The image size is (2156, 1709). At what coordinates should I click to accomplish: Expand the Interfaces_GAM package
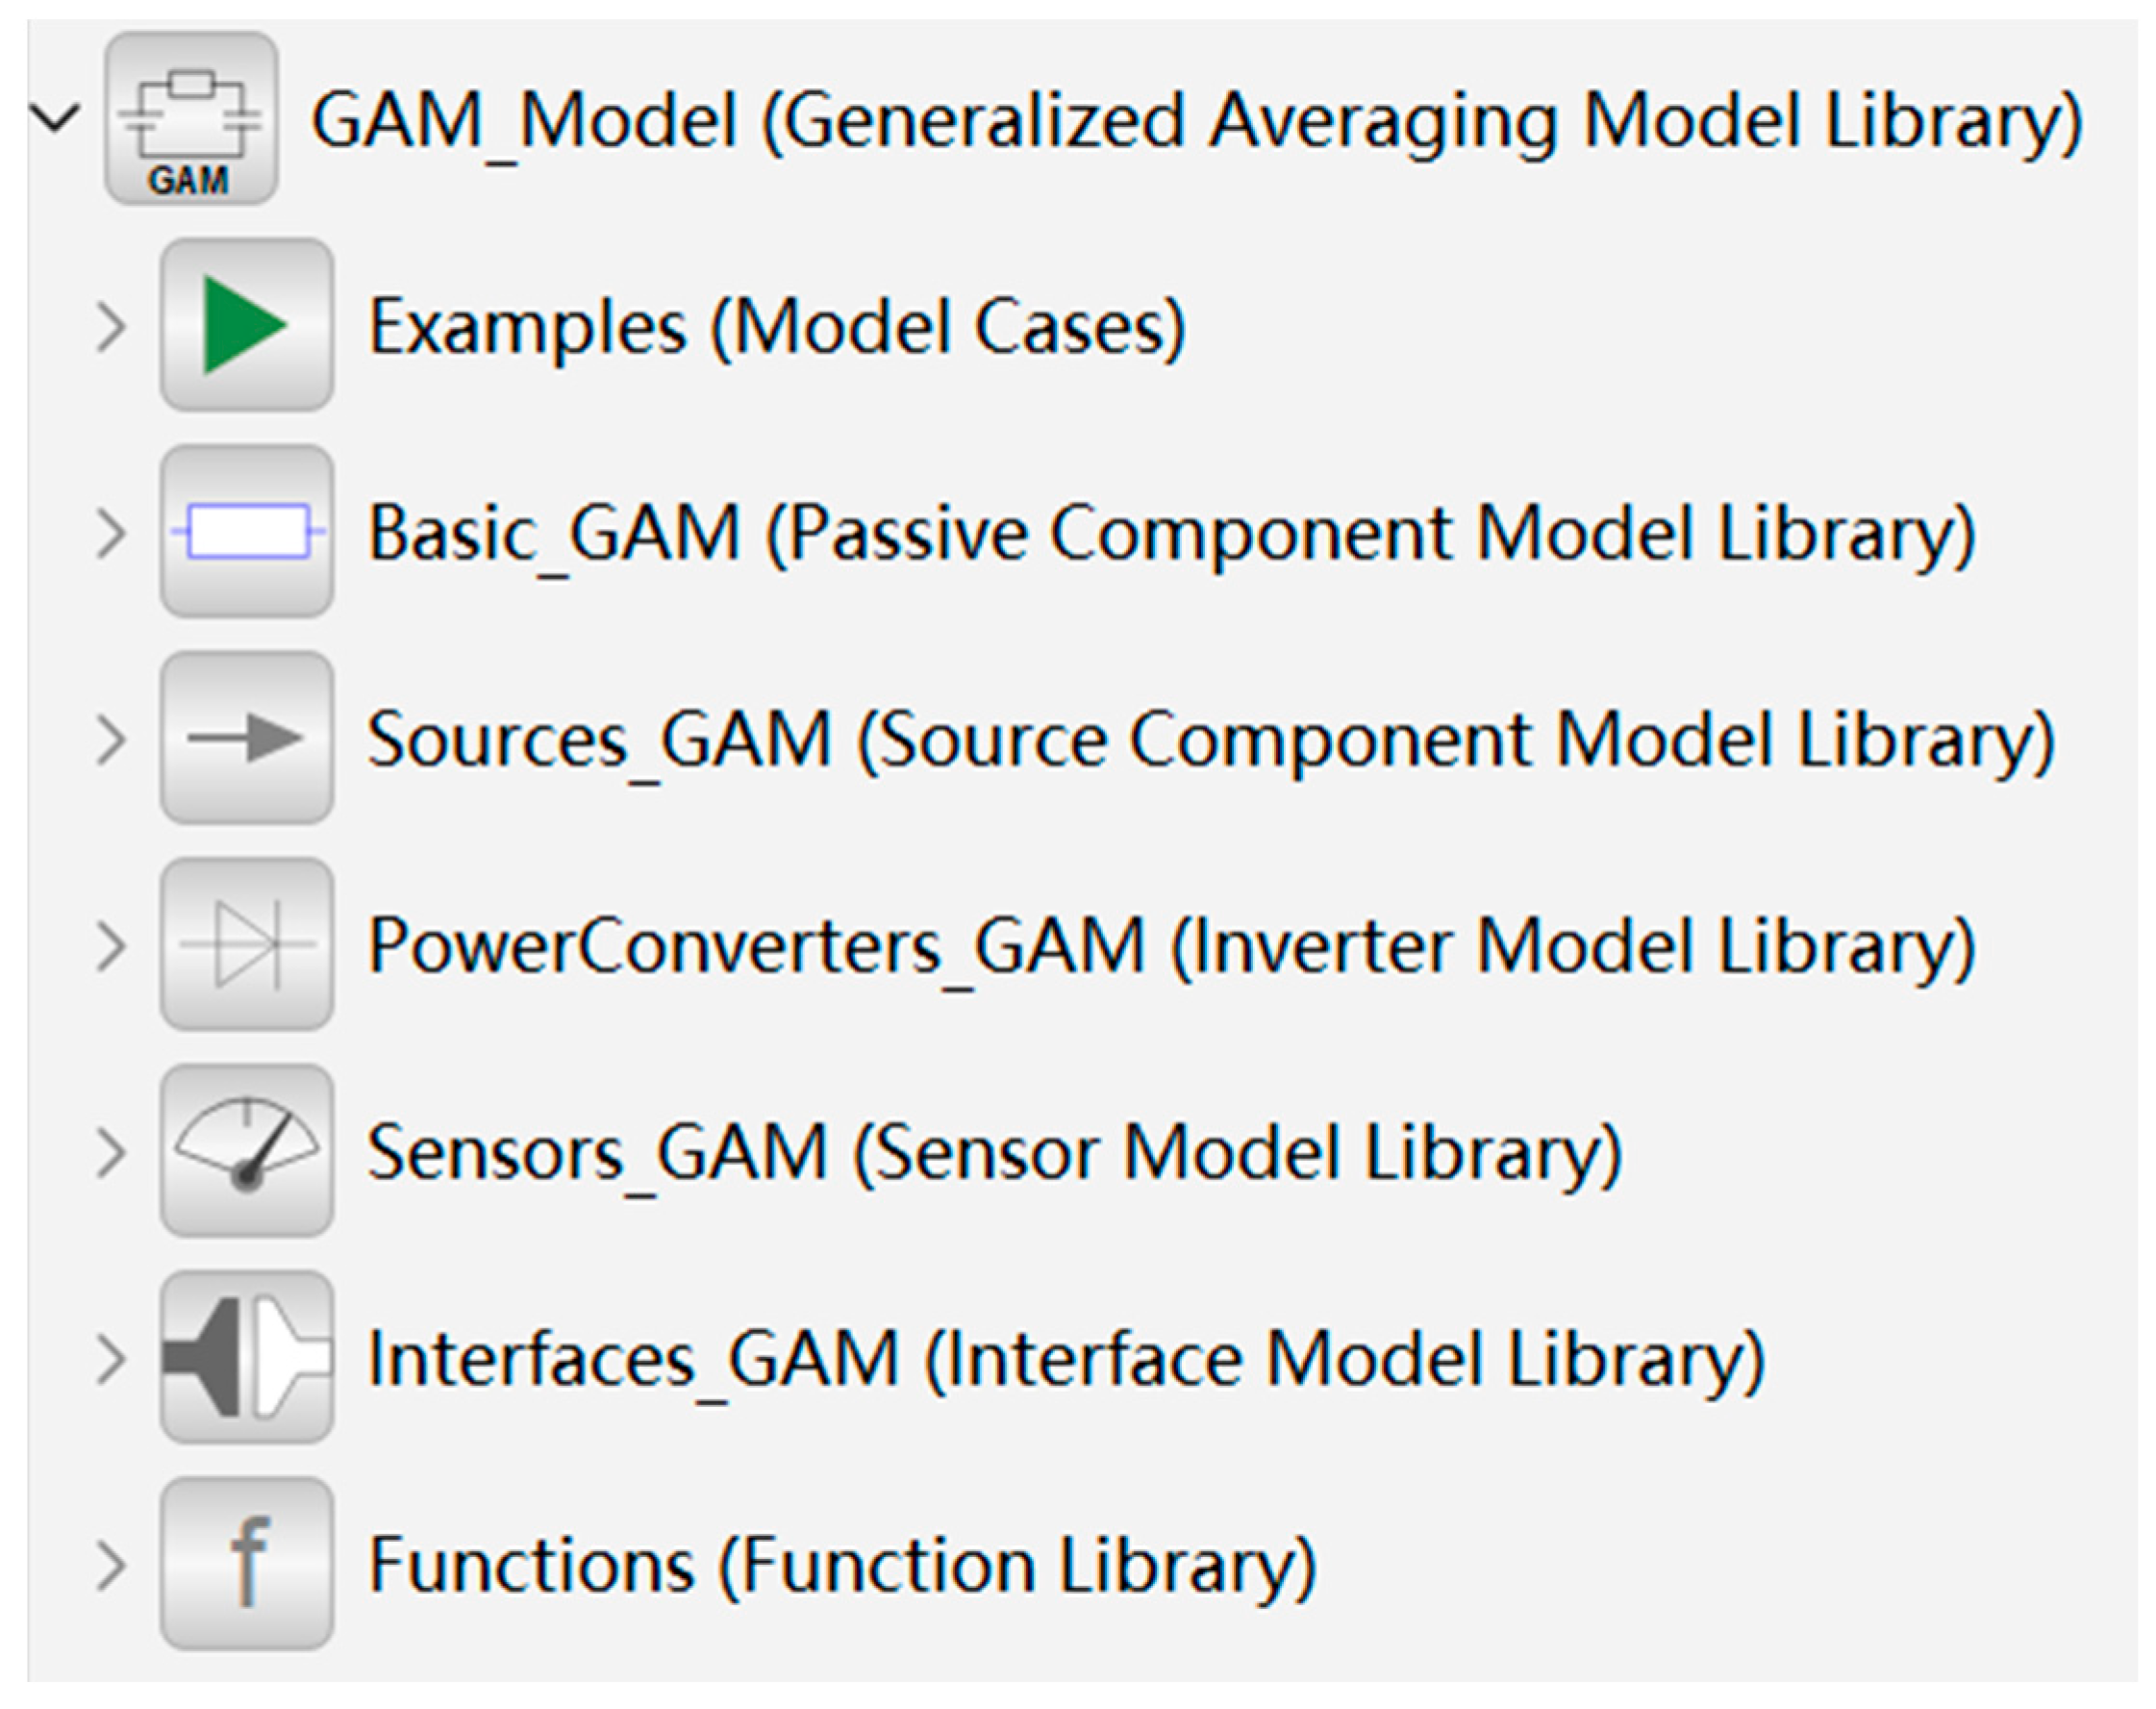click(x=111, y=1359)
